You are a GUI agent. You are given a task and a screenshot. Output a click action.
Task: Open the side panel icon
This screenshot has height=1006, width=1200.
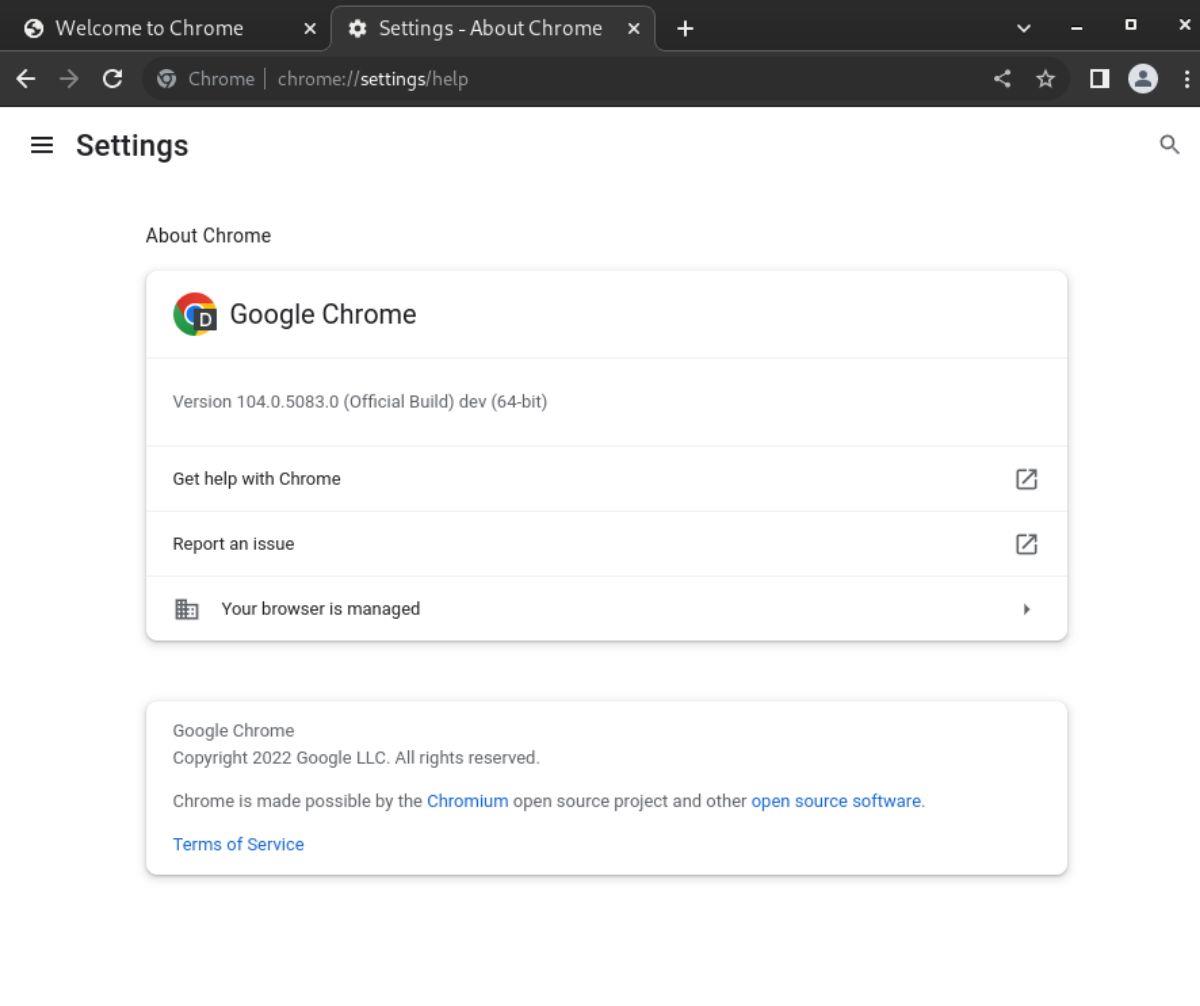[x=1097, y=78]
